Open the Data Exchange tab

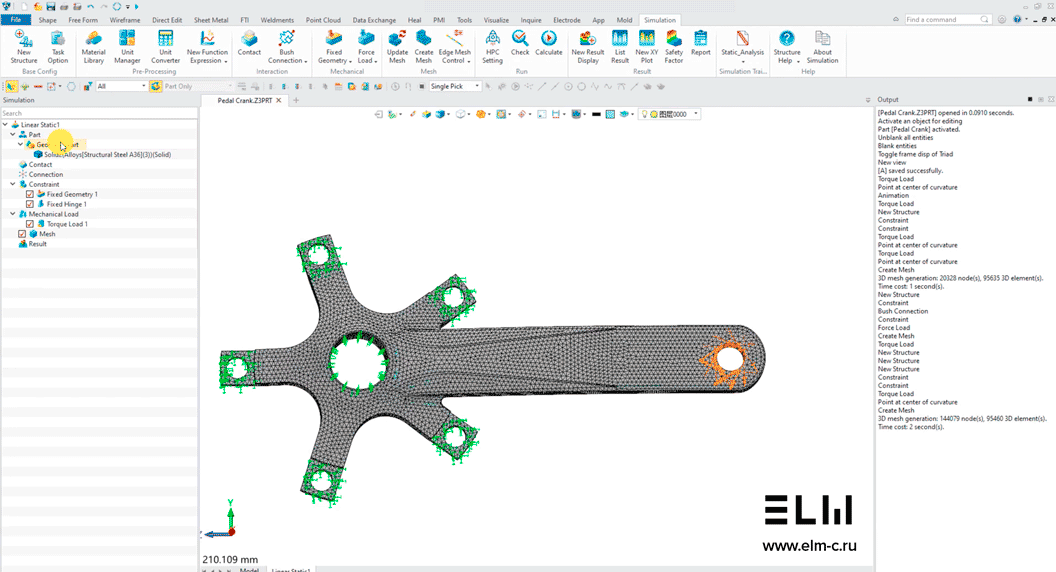(374, 20)
